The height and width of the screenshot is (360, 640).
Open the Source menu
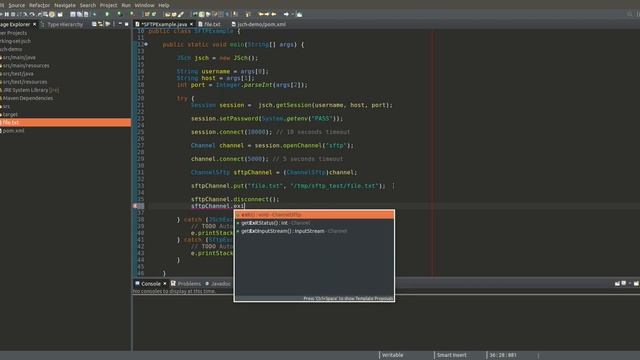point(17,5)
